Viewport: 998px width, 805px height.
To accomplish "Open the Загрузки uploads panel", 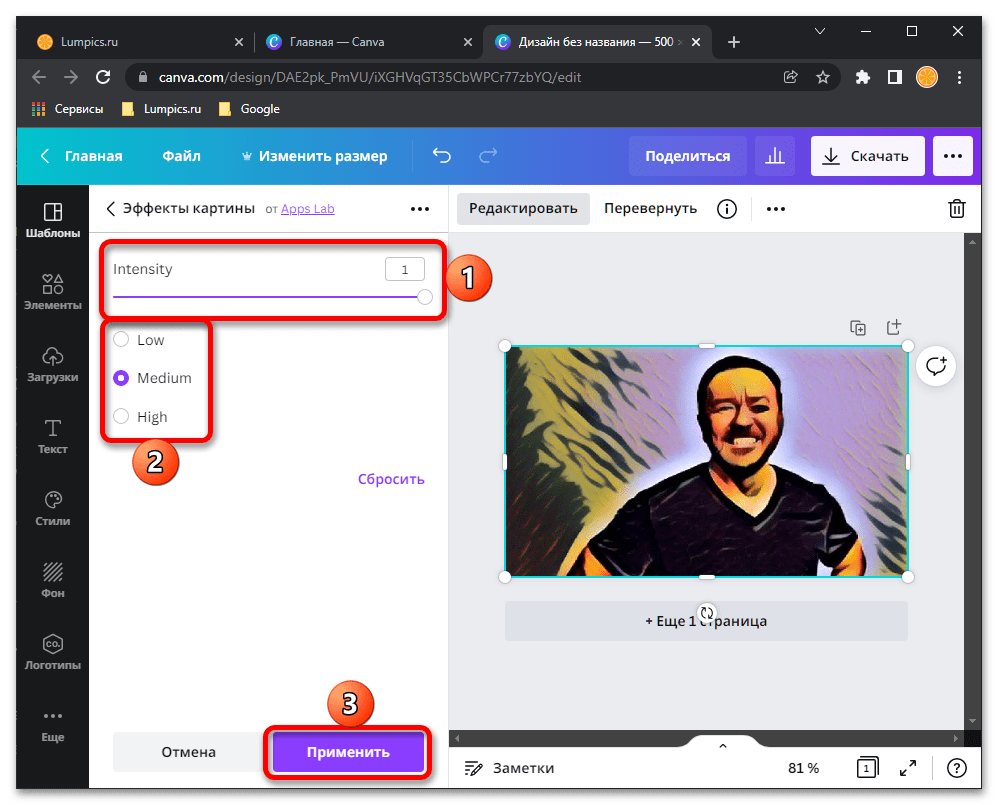I will click(53, 364).
